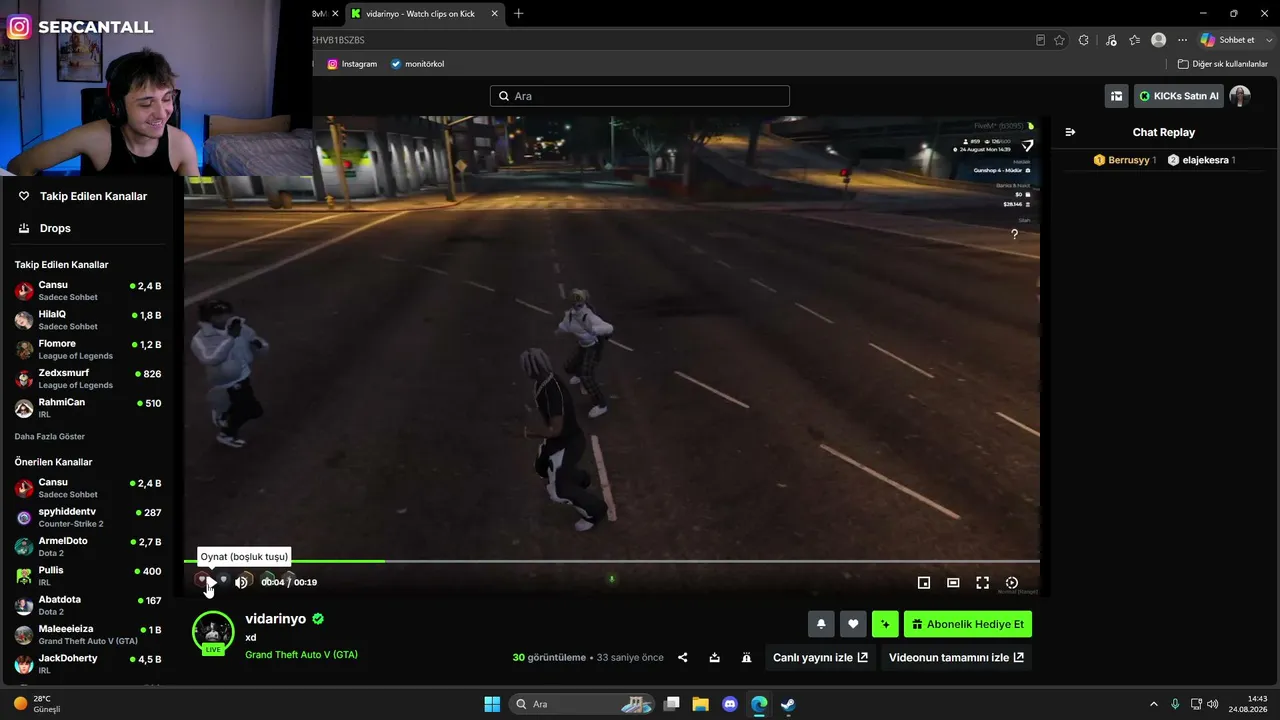Open the Grand Theft Auto V (GTA) category link

click(301, 654)
